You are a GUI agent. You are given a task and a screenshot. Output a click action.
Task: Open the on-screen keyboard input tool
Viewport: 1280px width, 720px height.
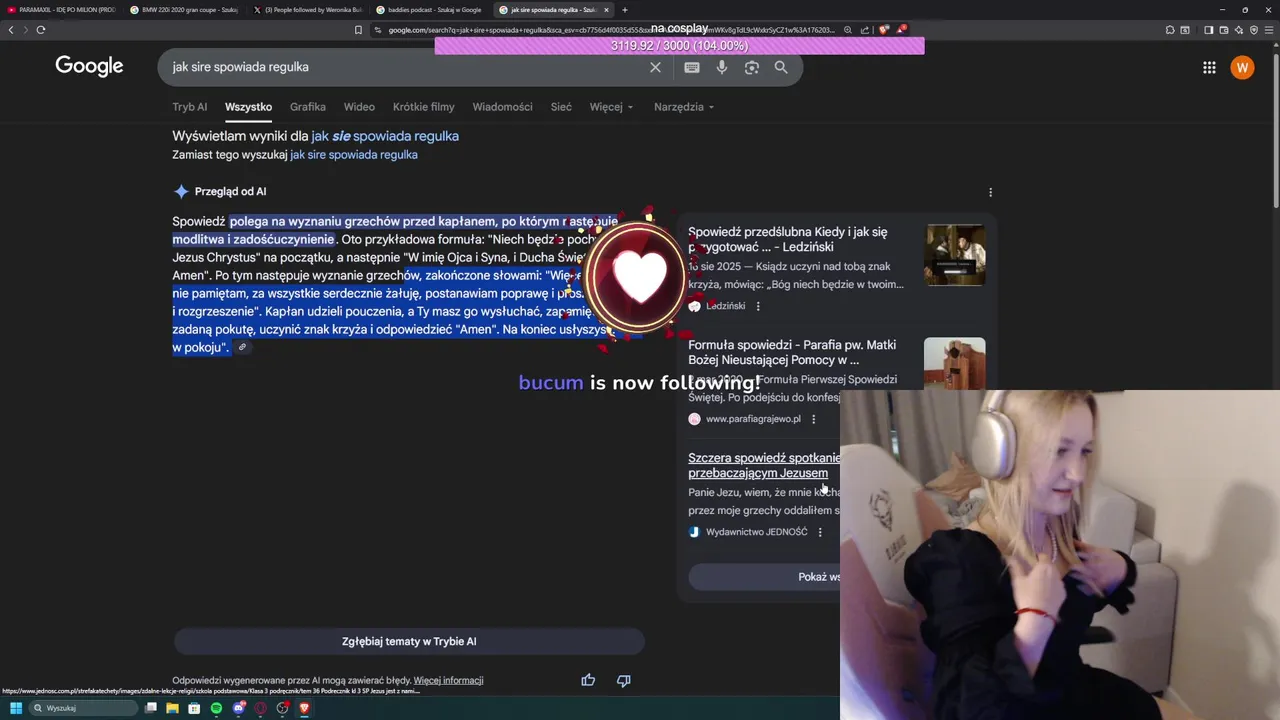tap(692, 67)
